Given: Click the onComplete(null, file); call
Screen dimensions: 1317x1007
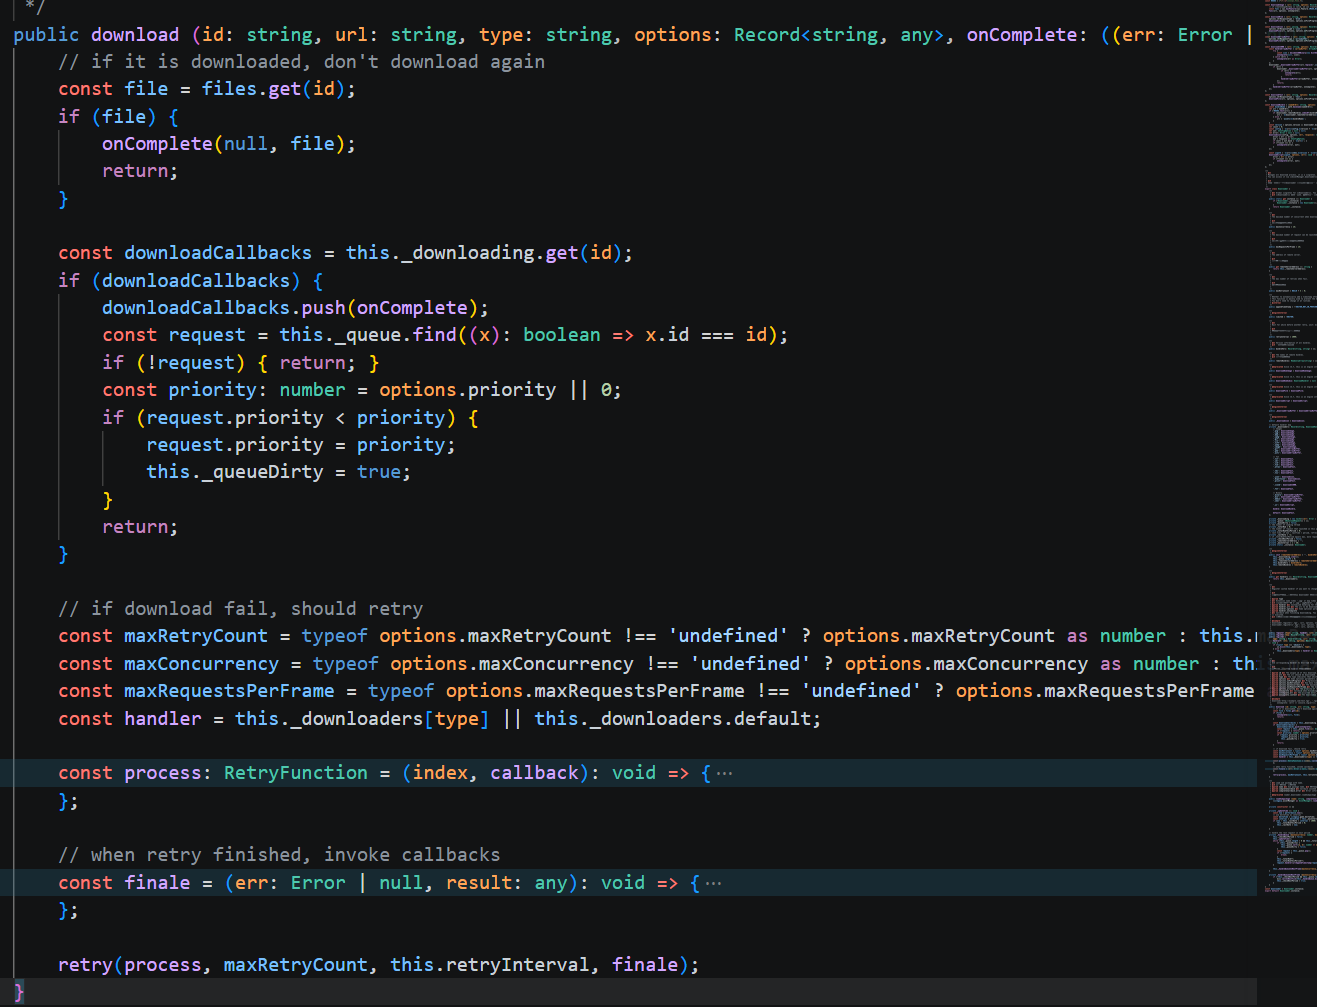Looking at the screenshot, I should coord(229,144).
